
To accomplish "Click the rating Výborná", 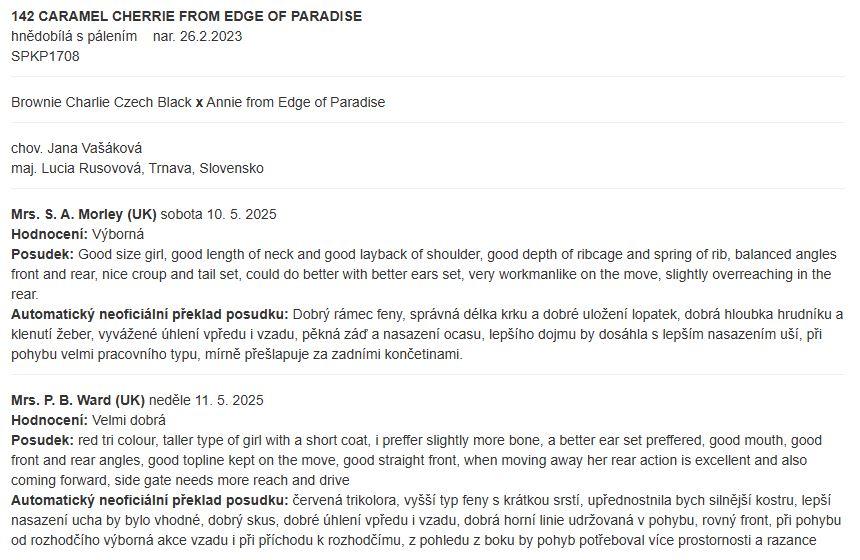I will pos(118,235).
